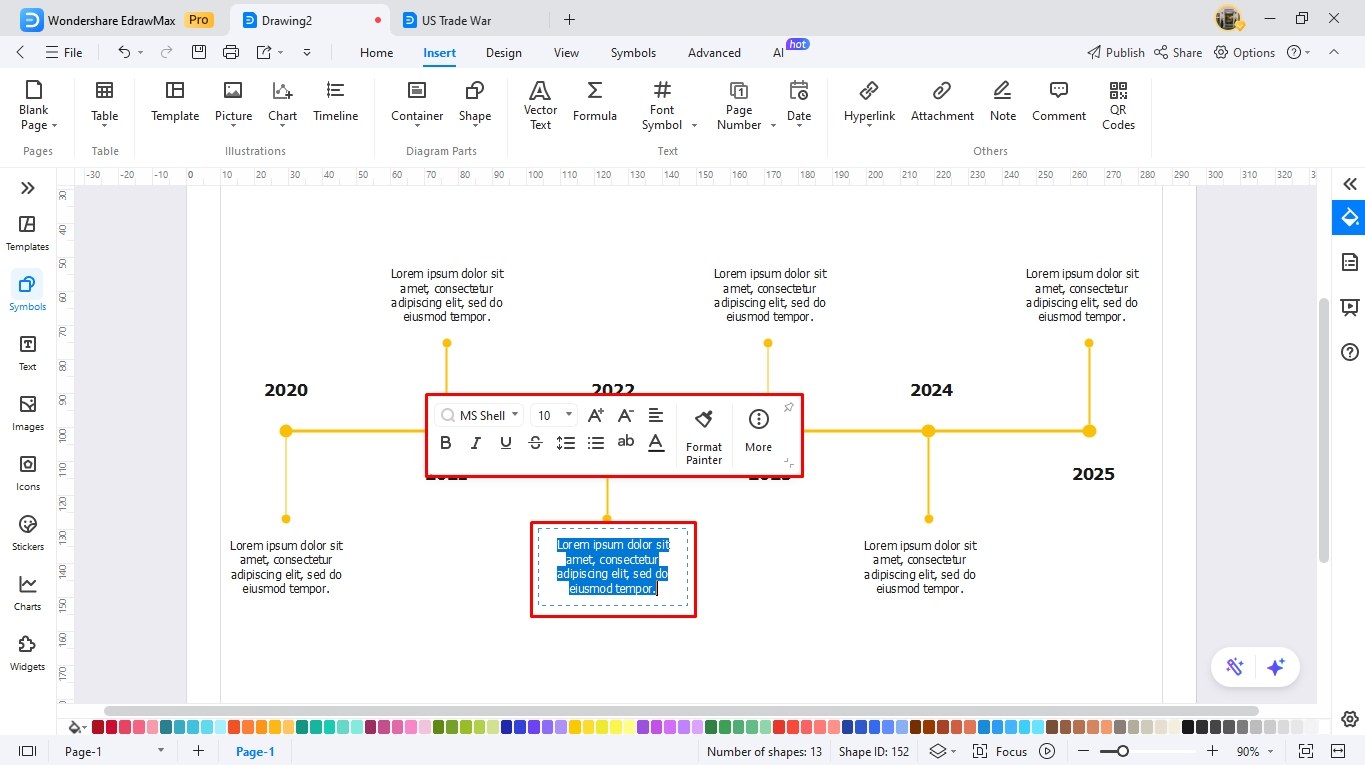Open the Text sidebar panel
The height and width of the screenshot is (765, 1365).
pos(28,353)
